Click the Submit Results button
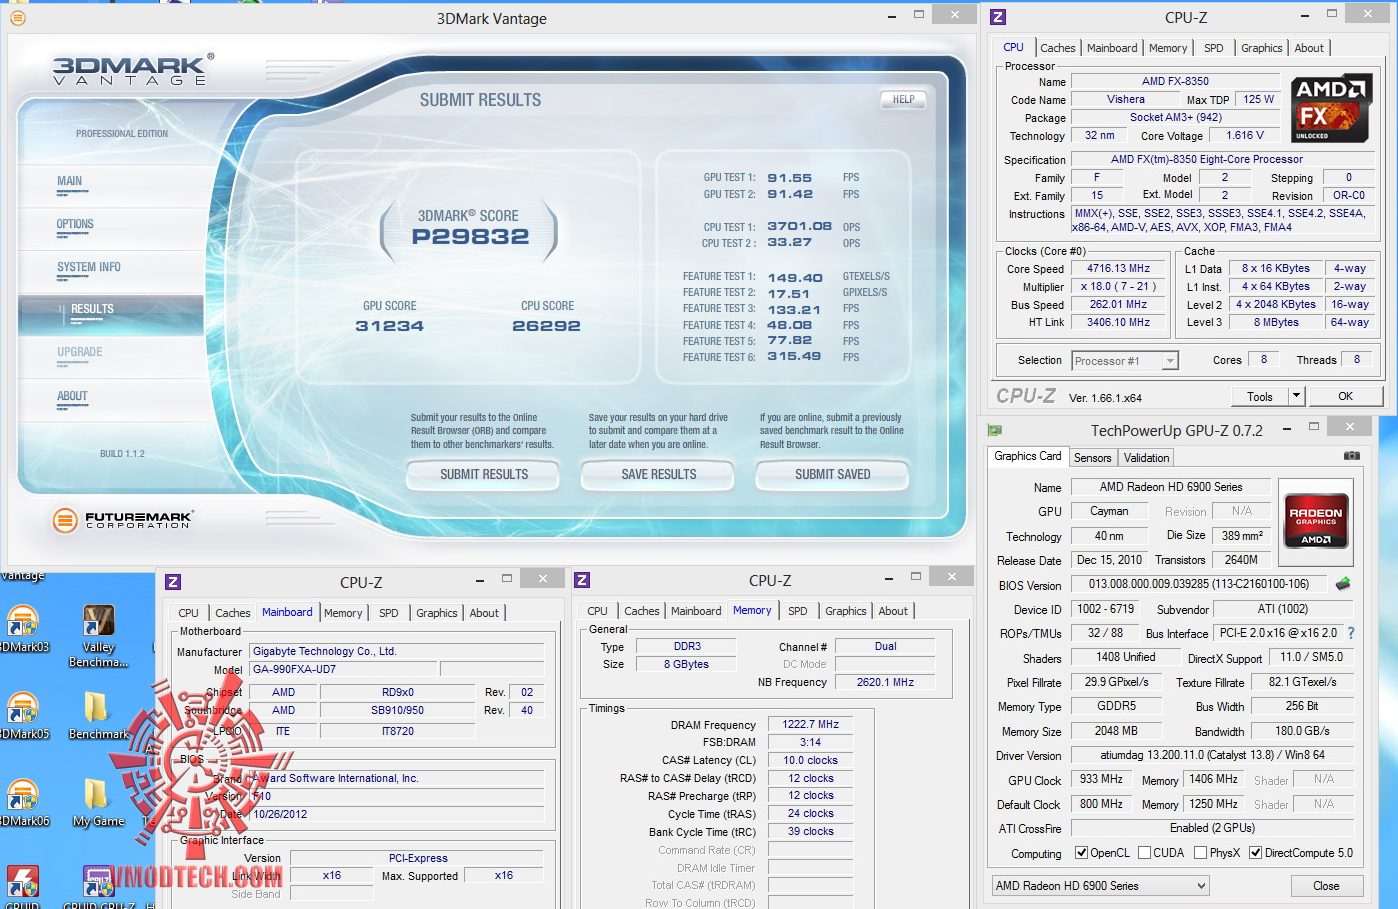Image resolution: width=1398 pixels, height=909 pixels. pos(484,474)
